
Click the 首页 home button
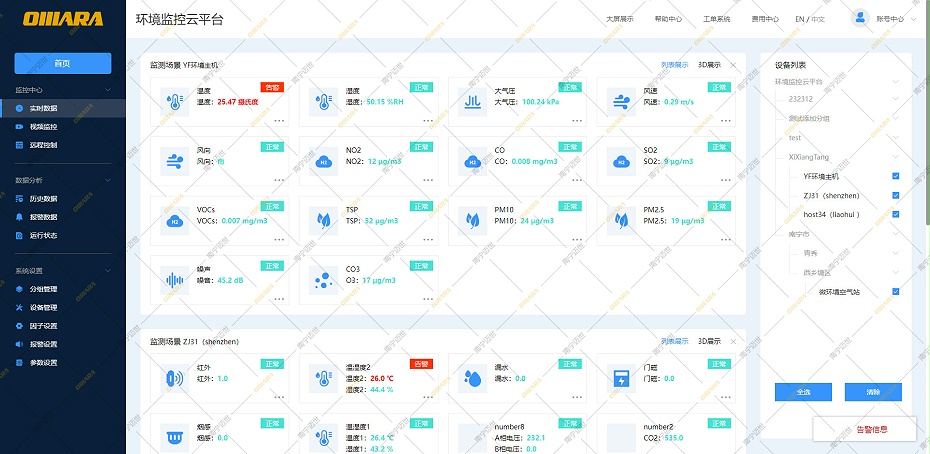pyautogui.click(x=62, y=63)
